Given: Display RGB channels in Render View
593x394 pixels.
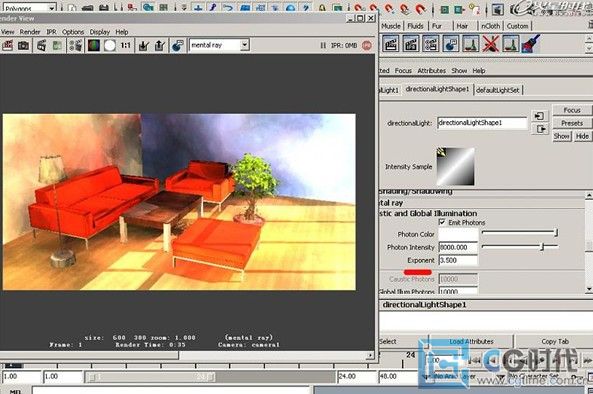Looking at the screenshot, I should tap(94, 46).
